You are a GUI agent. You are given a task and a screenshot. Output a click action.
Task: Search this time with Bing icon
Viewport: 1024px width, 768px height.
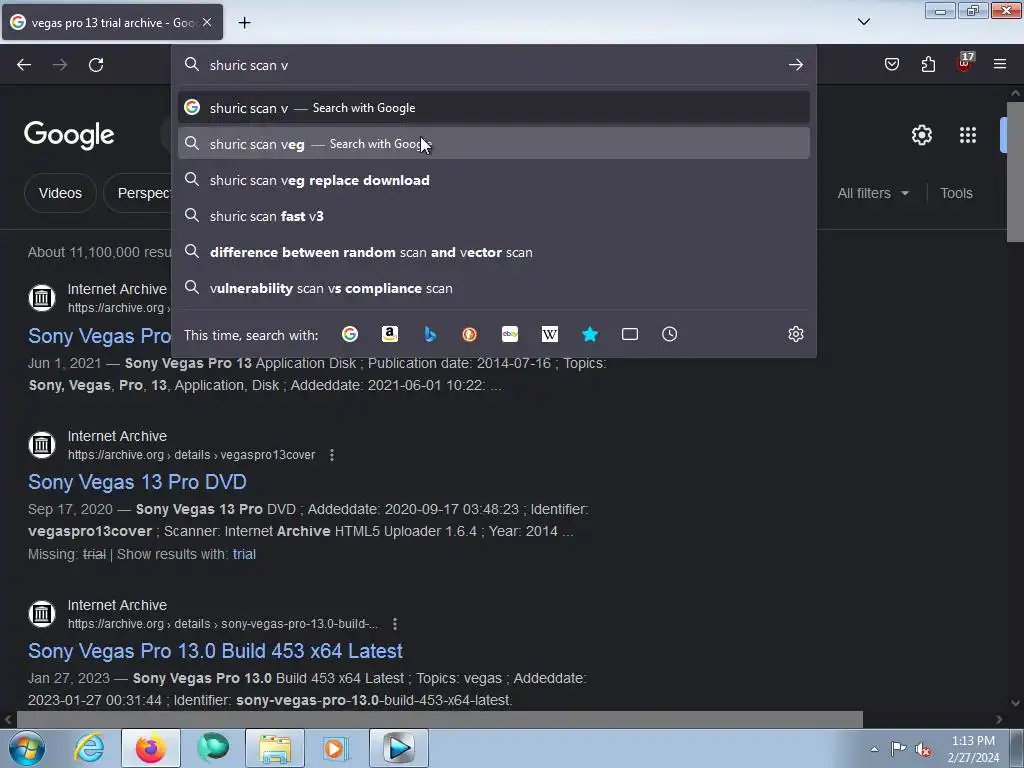(x=430, y=334)
